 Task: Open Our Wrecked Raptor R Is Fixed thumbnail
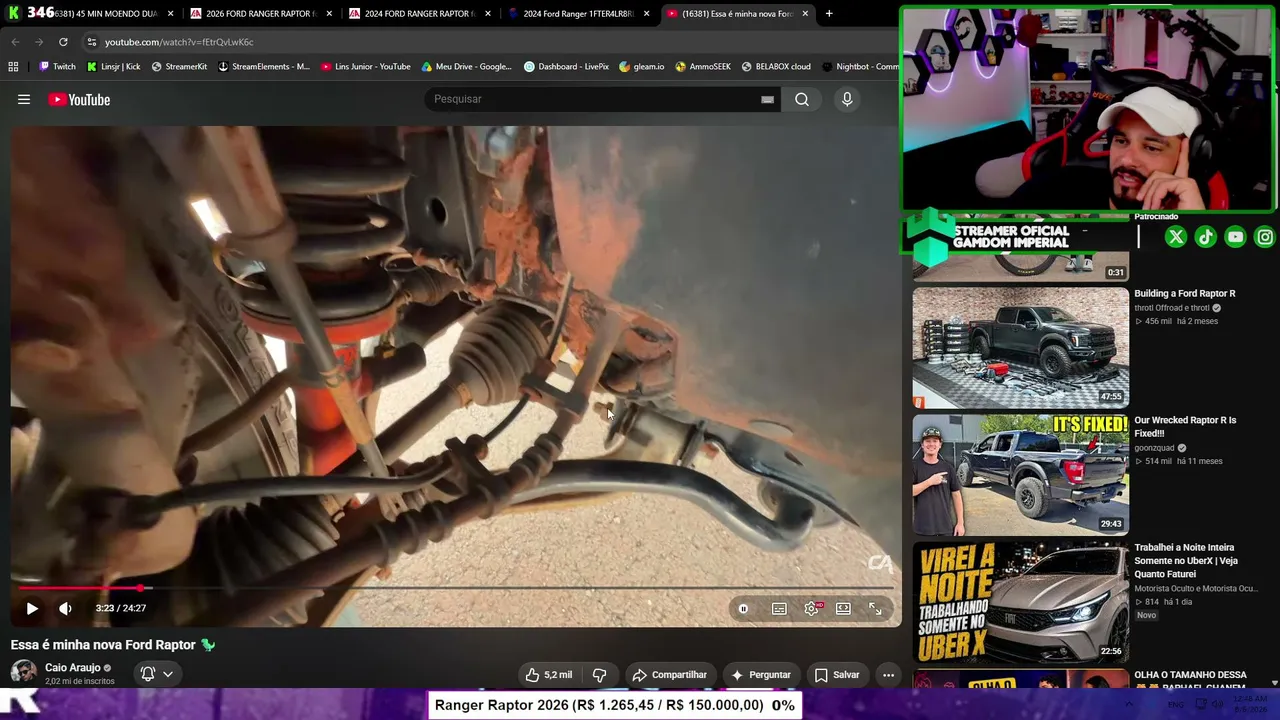(x=1020, y=475)
